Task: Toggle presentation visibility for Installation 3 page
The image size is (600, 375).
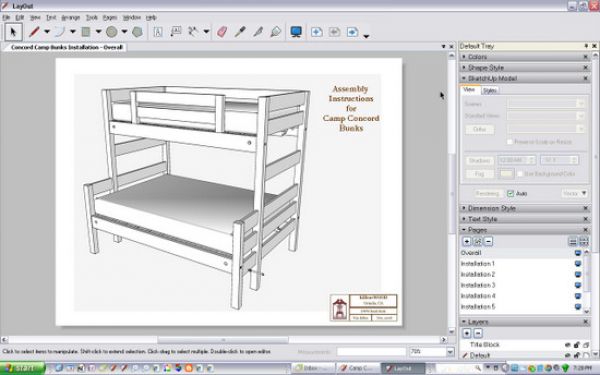Action: pyautogui.click(x=578, y=285)
